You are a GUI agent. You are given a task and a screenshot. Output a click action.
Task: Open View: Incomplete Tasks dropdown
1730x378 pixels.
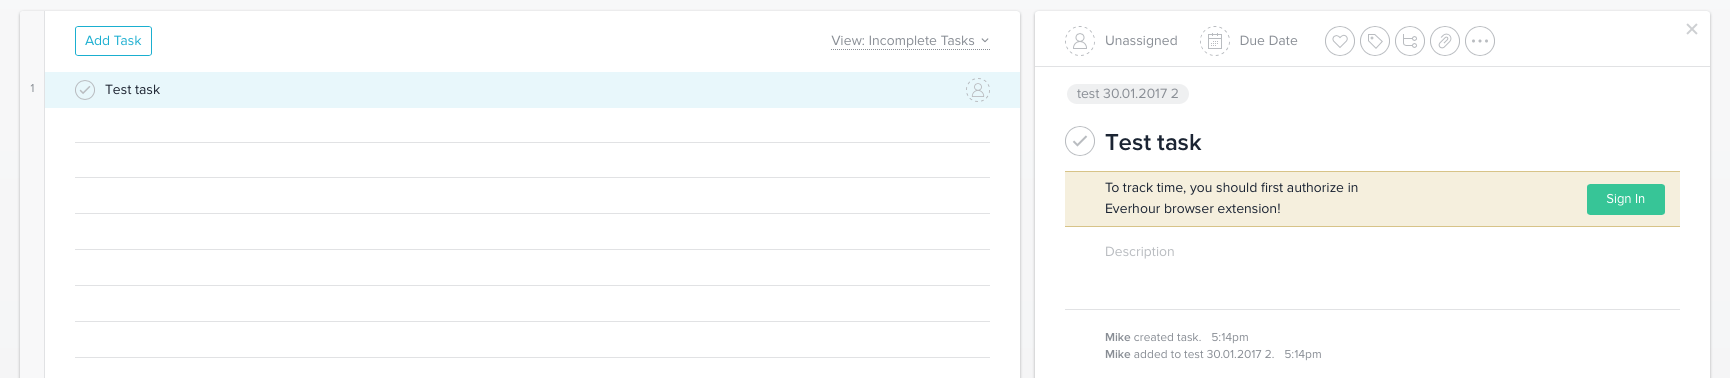click(910, 41)
